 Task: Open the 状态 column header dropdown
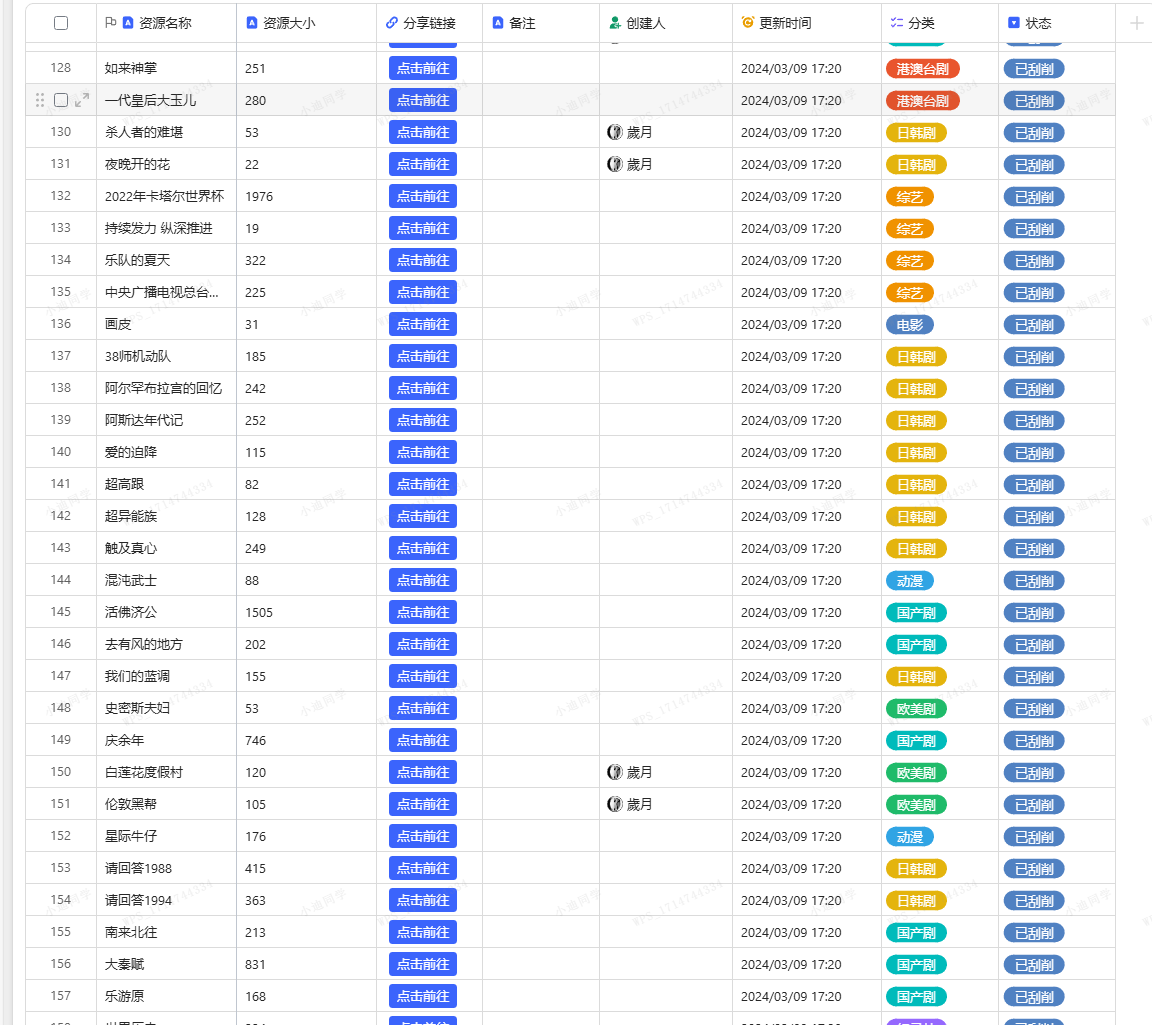click(1056, 23)
